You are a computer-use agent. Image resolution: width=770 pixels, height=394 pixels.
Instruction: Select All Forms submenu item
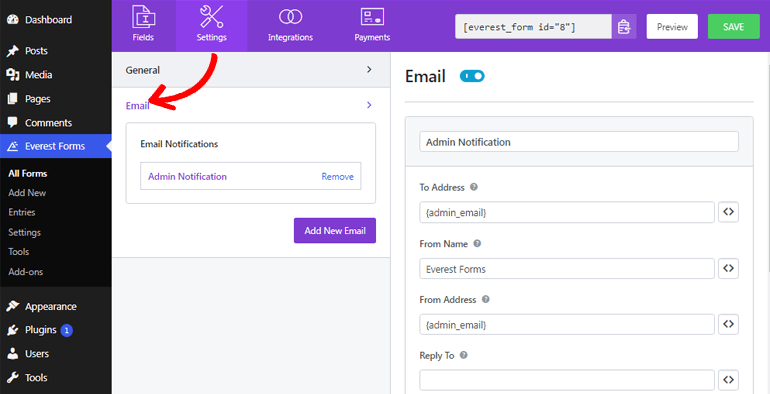pyautogui.click(x=28, y=173)
